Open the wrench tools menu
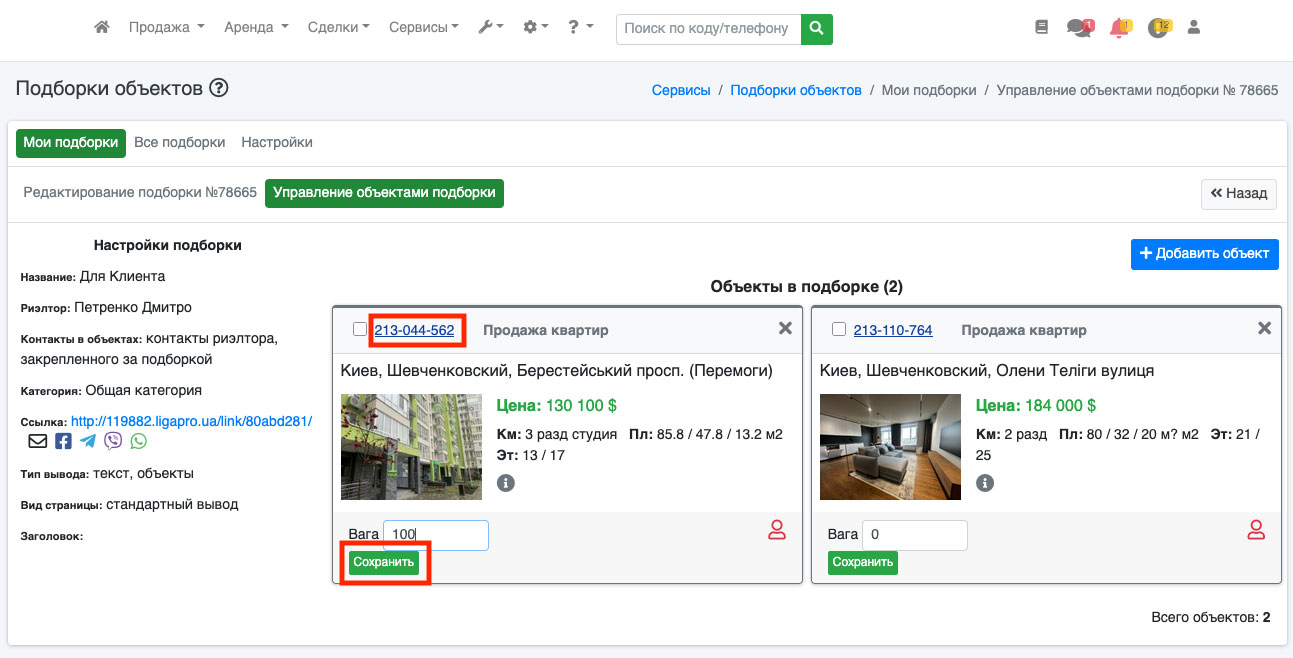This screenshot has height=658, width=1293. pyautogui.click(x=490, y=28)
